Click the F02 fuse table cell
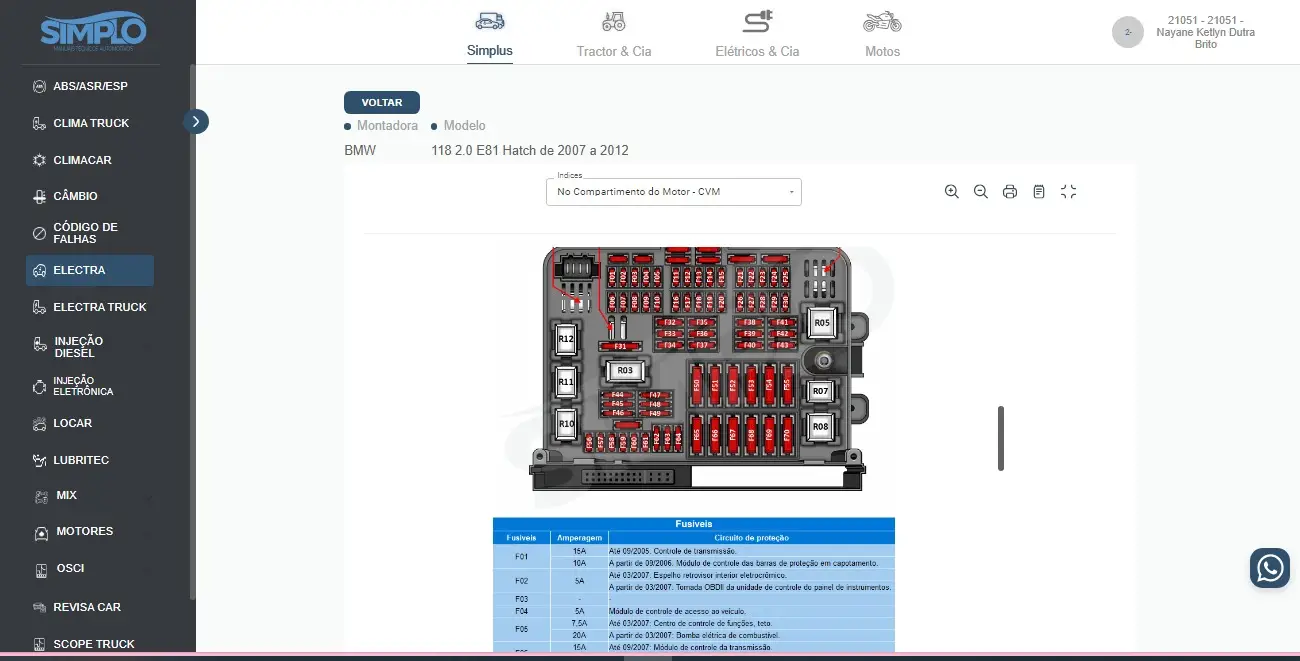 coord(522,581)
